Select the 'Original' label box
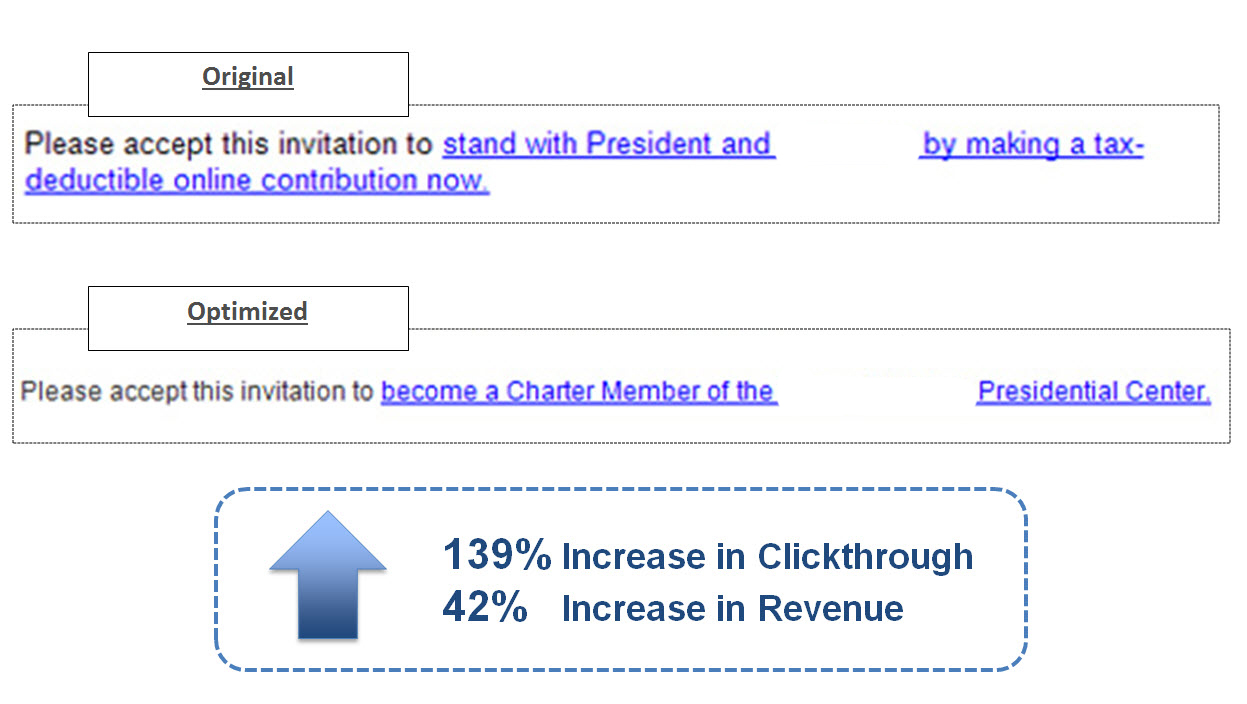Screen dimensions: 1247x704 248,84
